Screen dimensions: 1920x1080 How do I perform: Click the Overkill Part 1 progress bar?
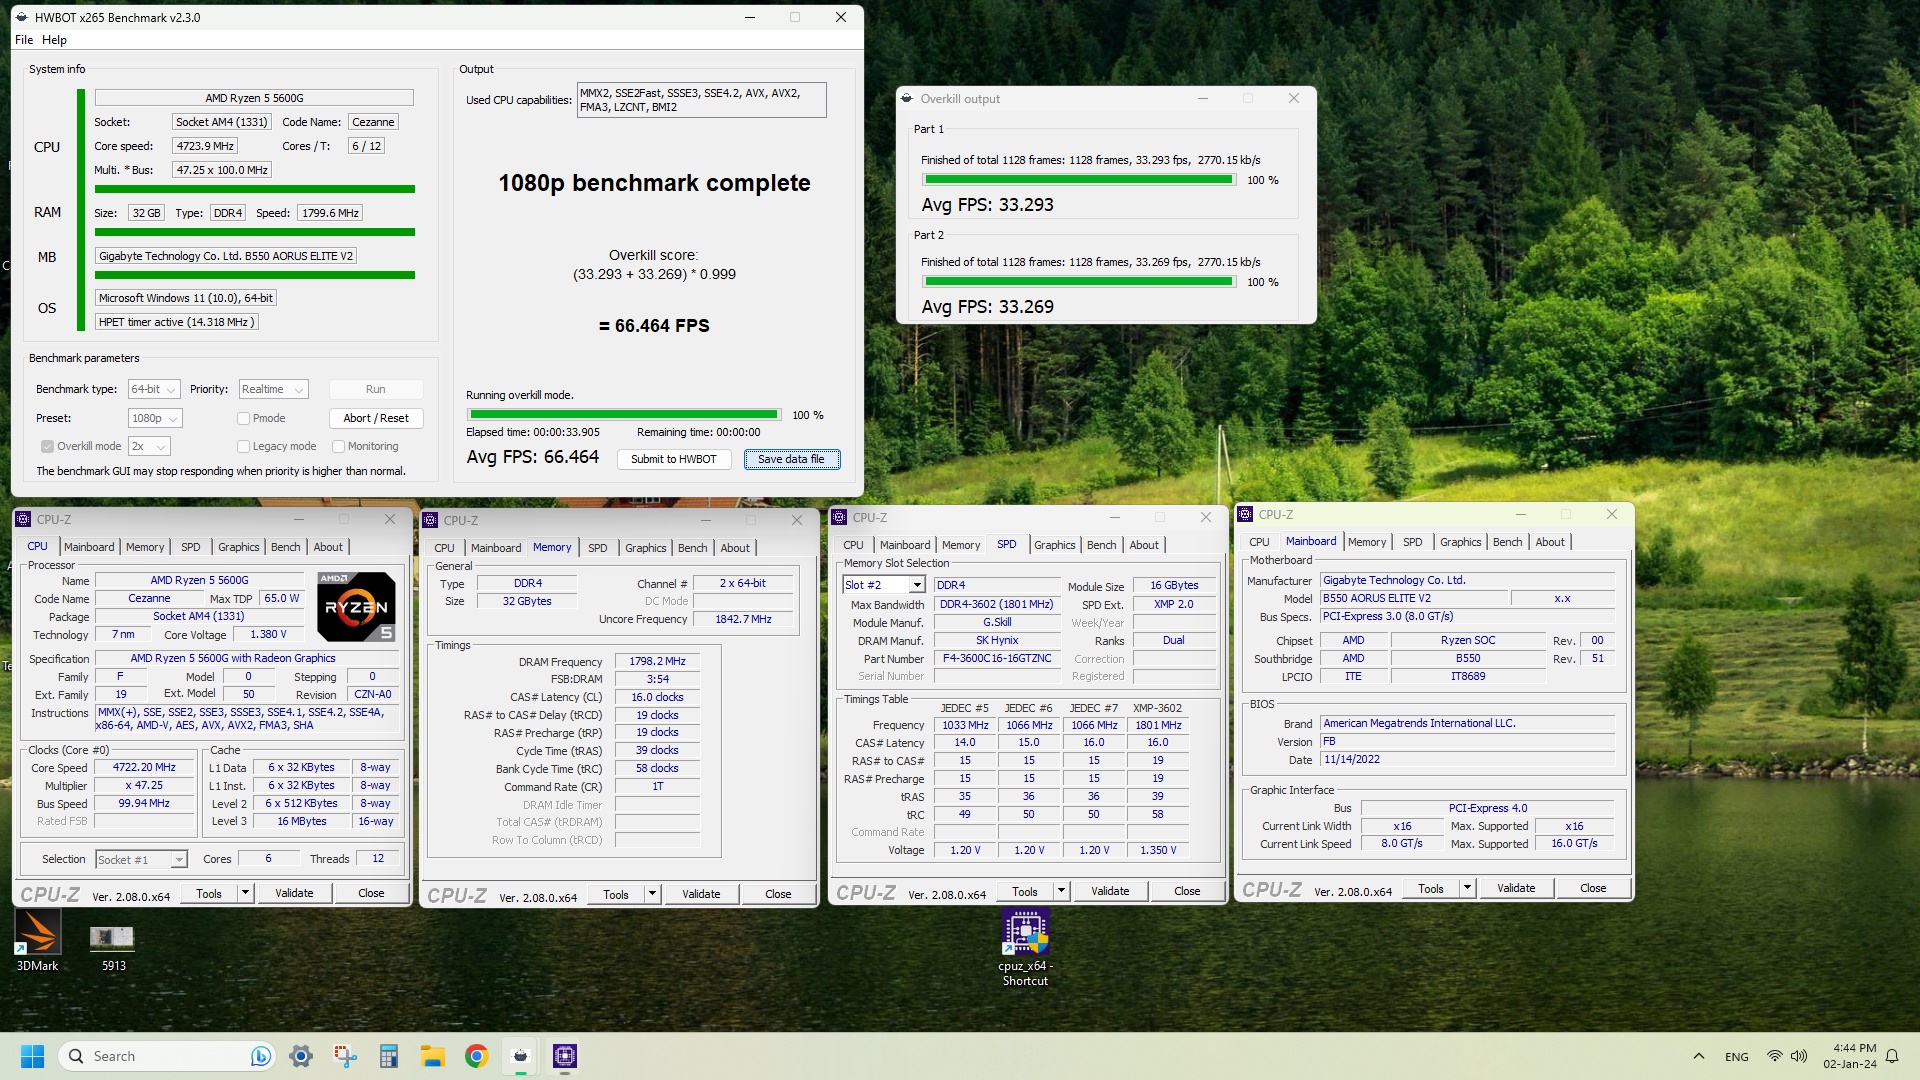(1079, 180)
